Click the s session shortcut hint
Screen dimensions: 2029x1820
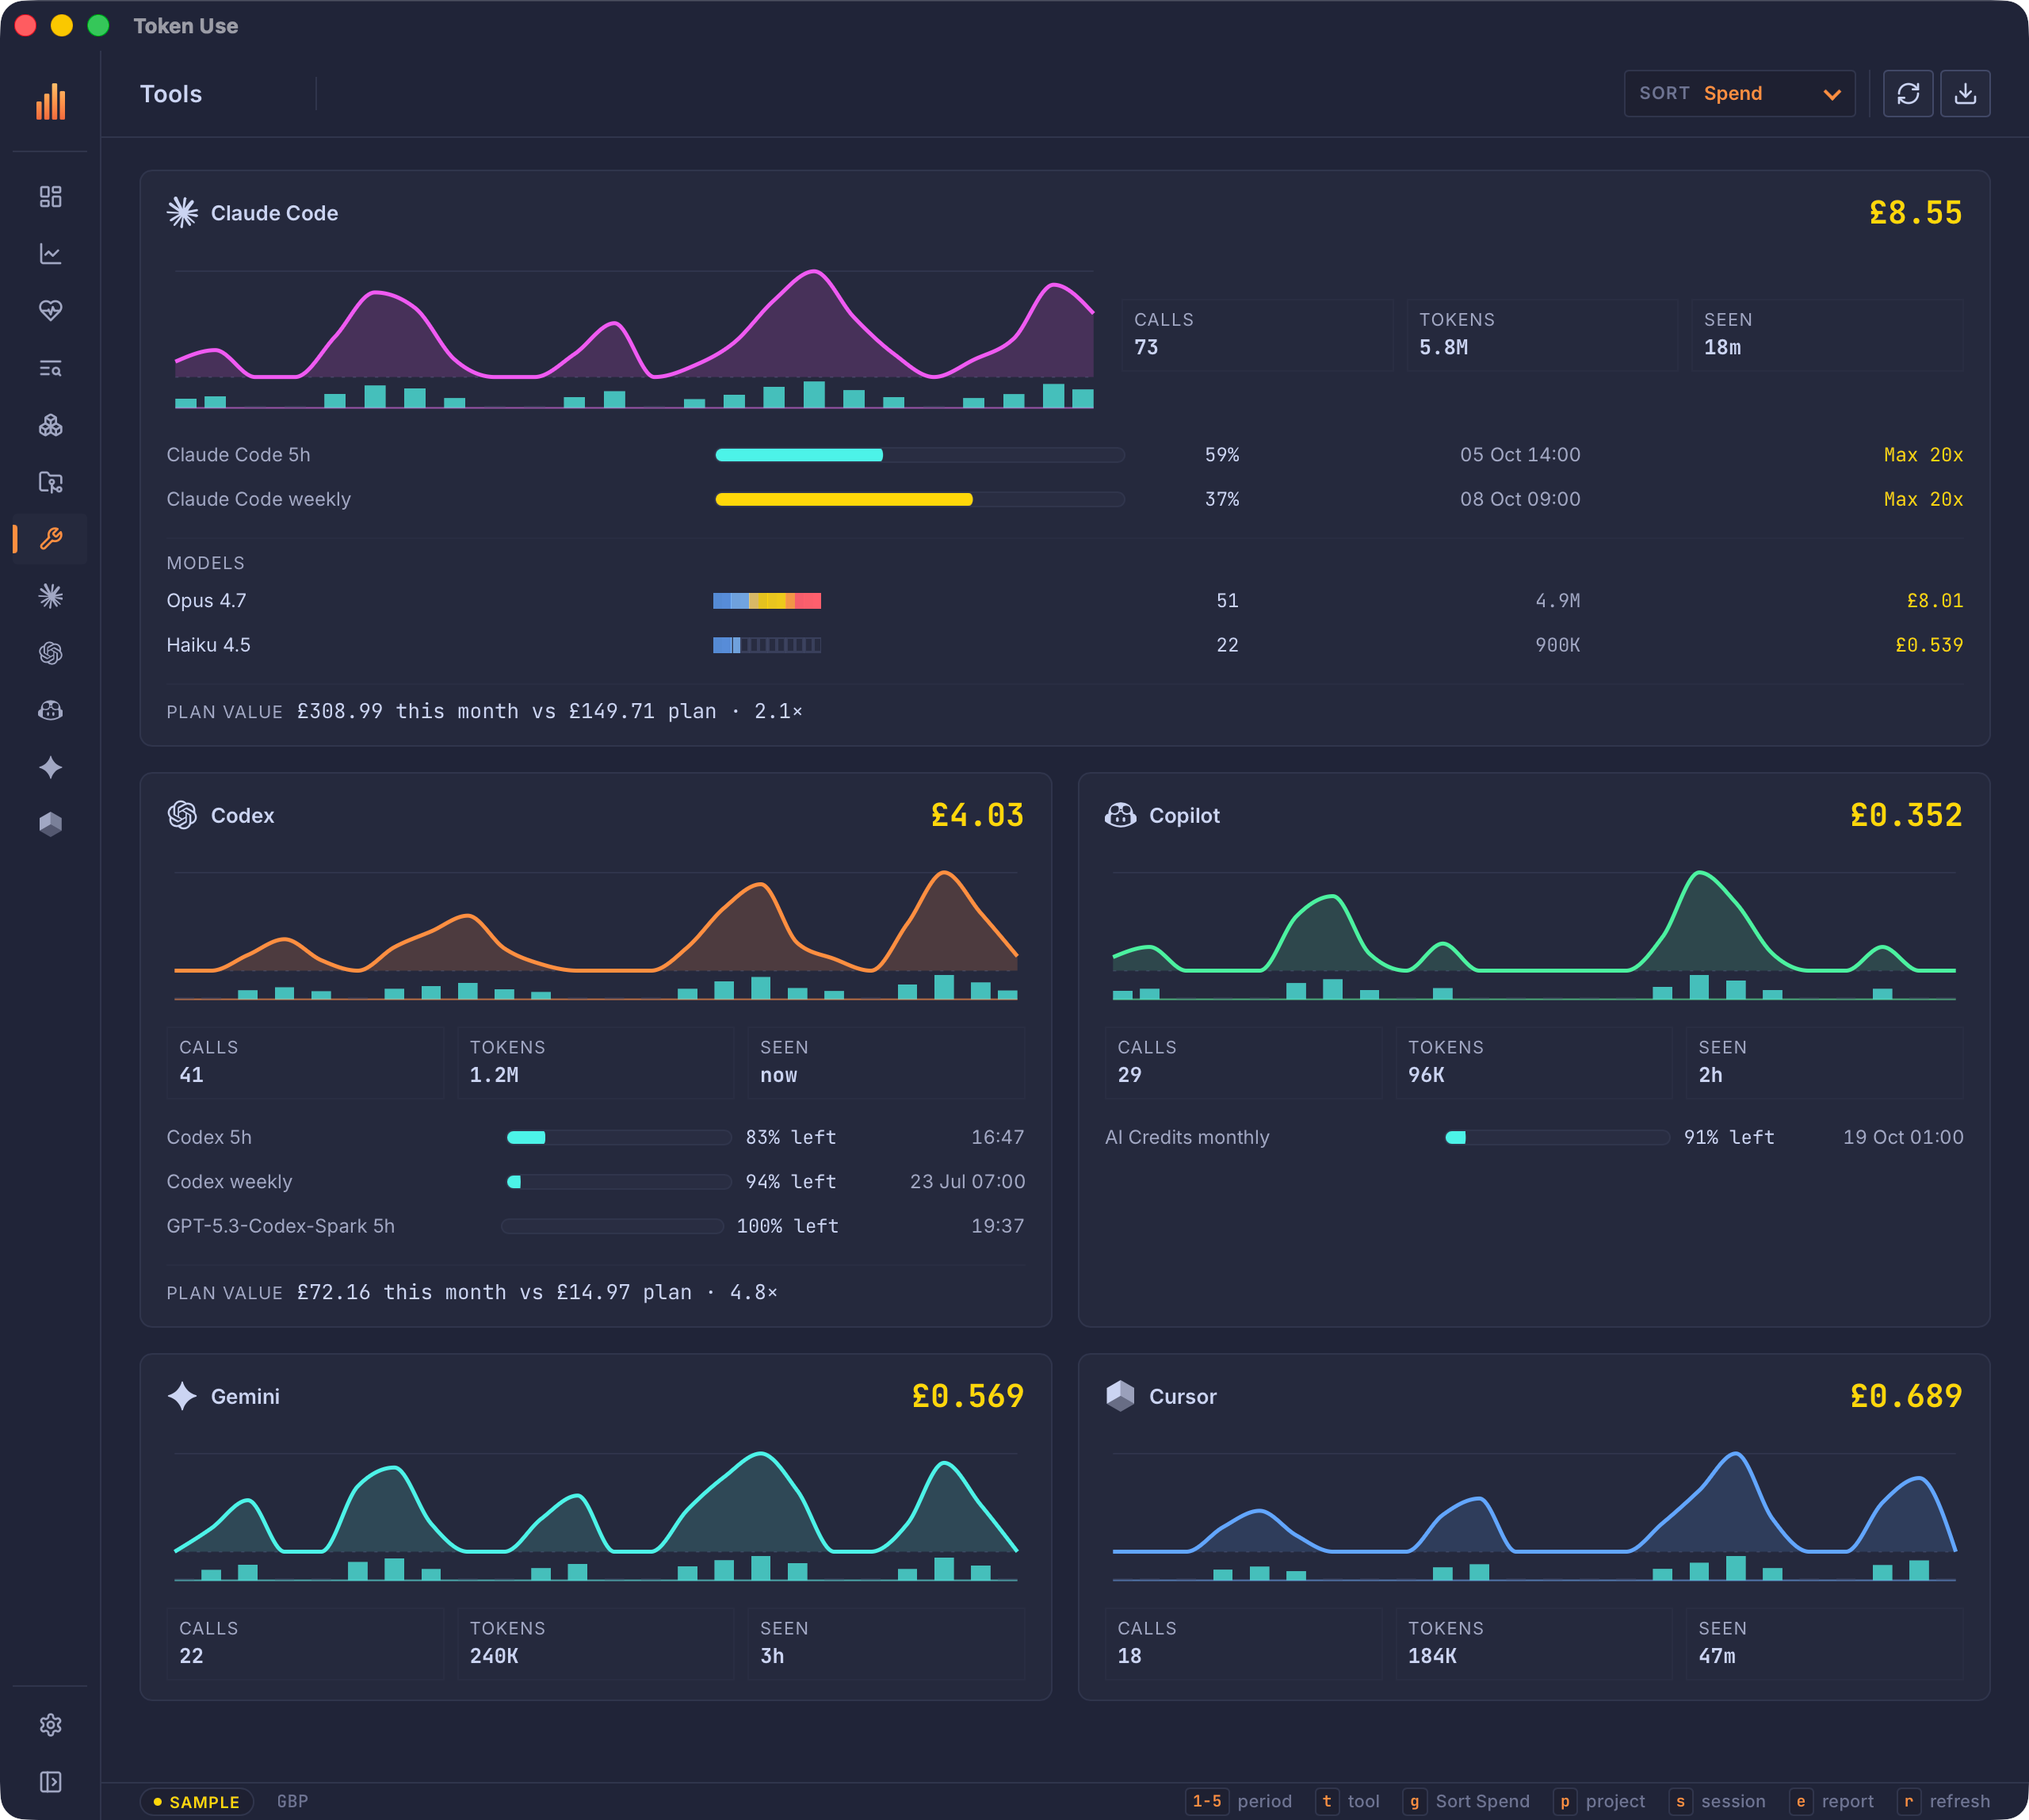pos(1717,1801)
